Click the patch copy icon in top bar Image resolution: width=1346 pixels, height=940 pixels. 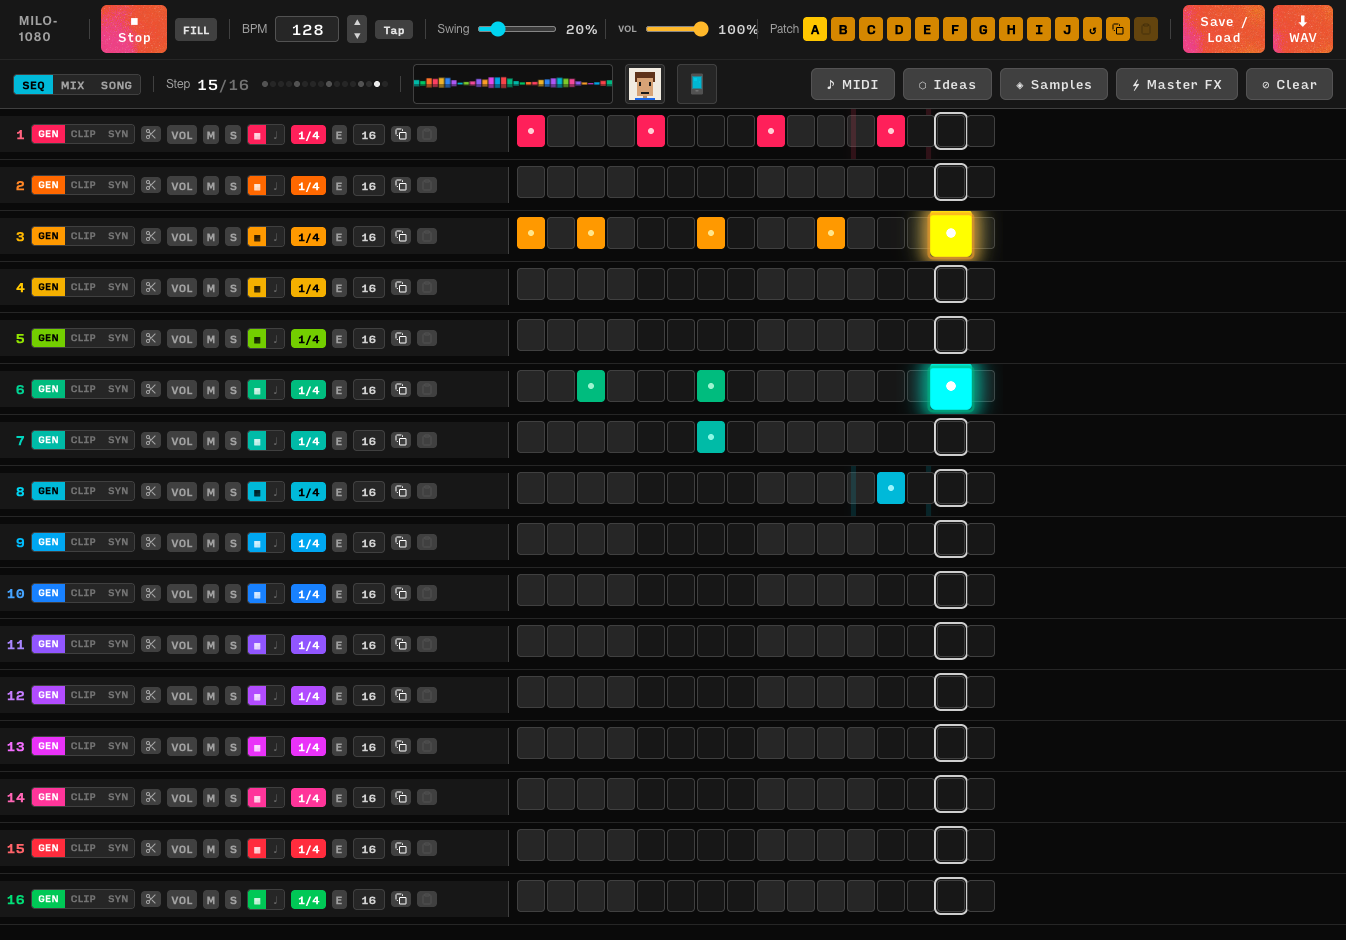[x=1118, y=30]
